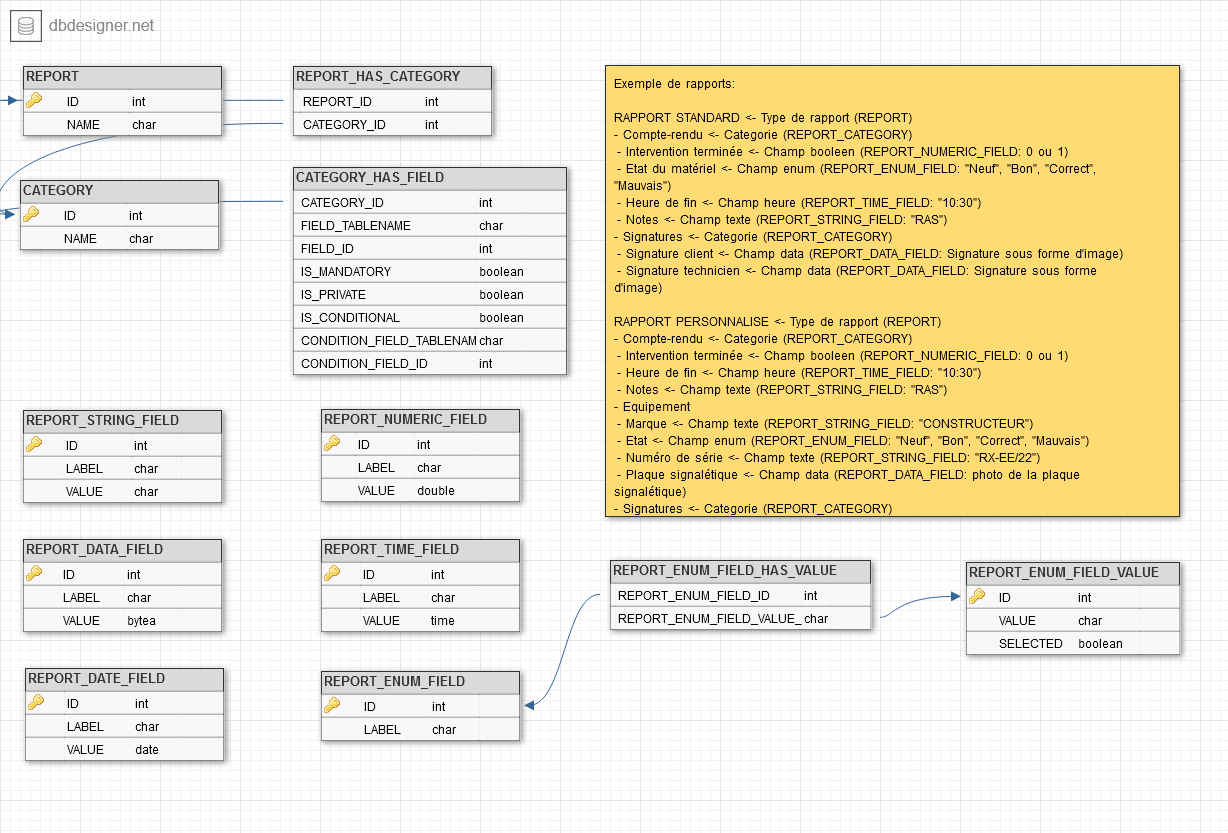
Task: Click VALUE time row in REPORT_TIME_FIELD
Action: coord(421,620)
